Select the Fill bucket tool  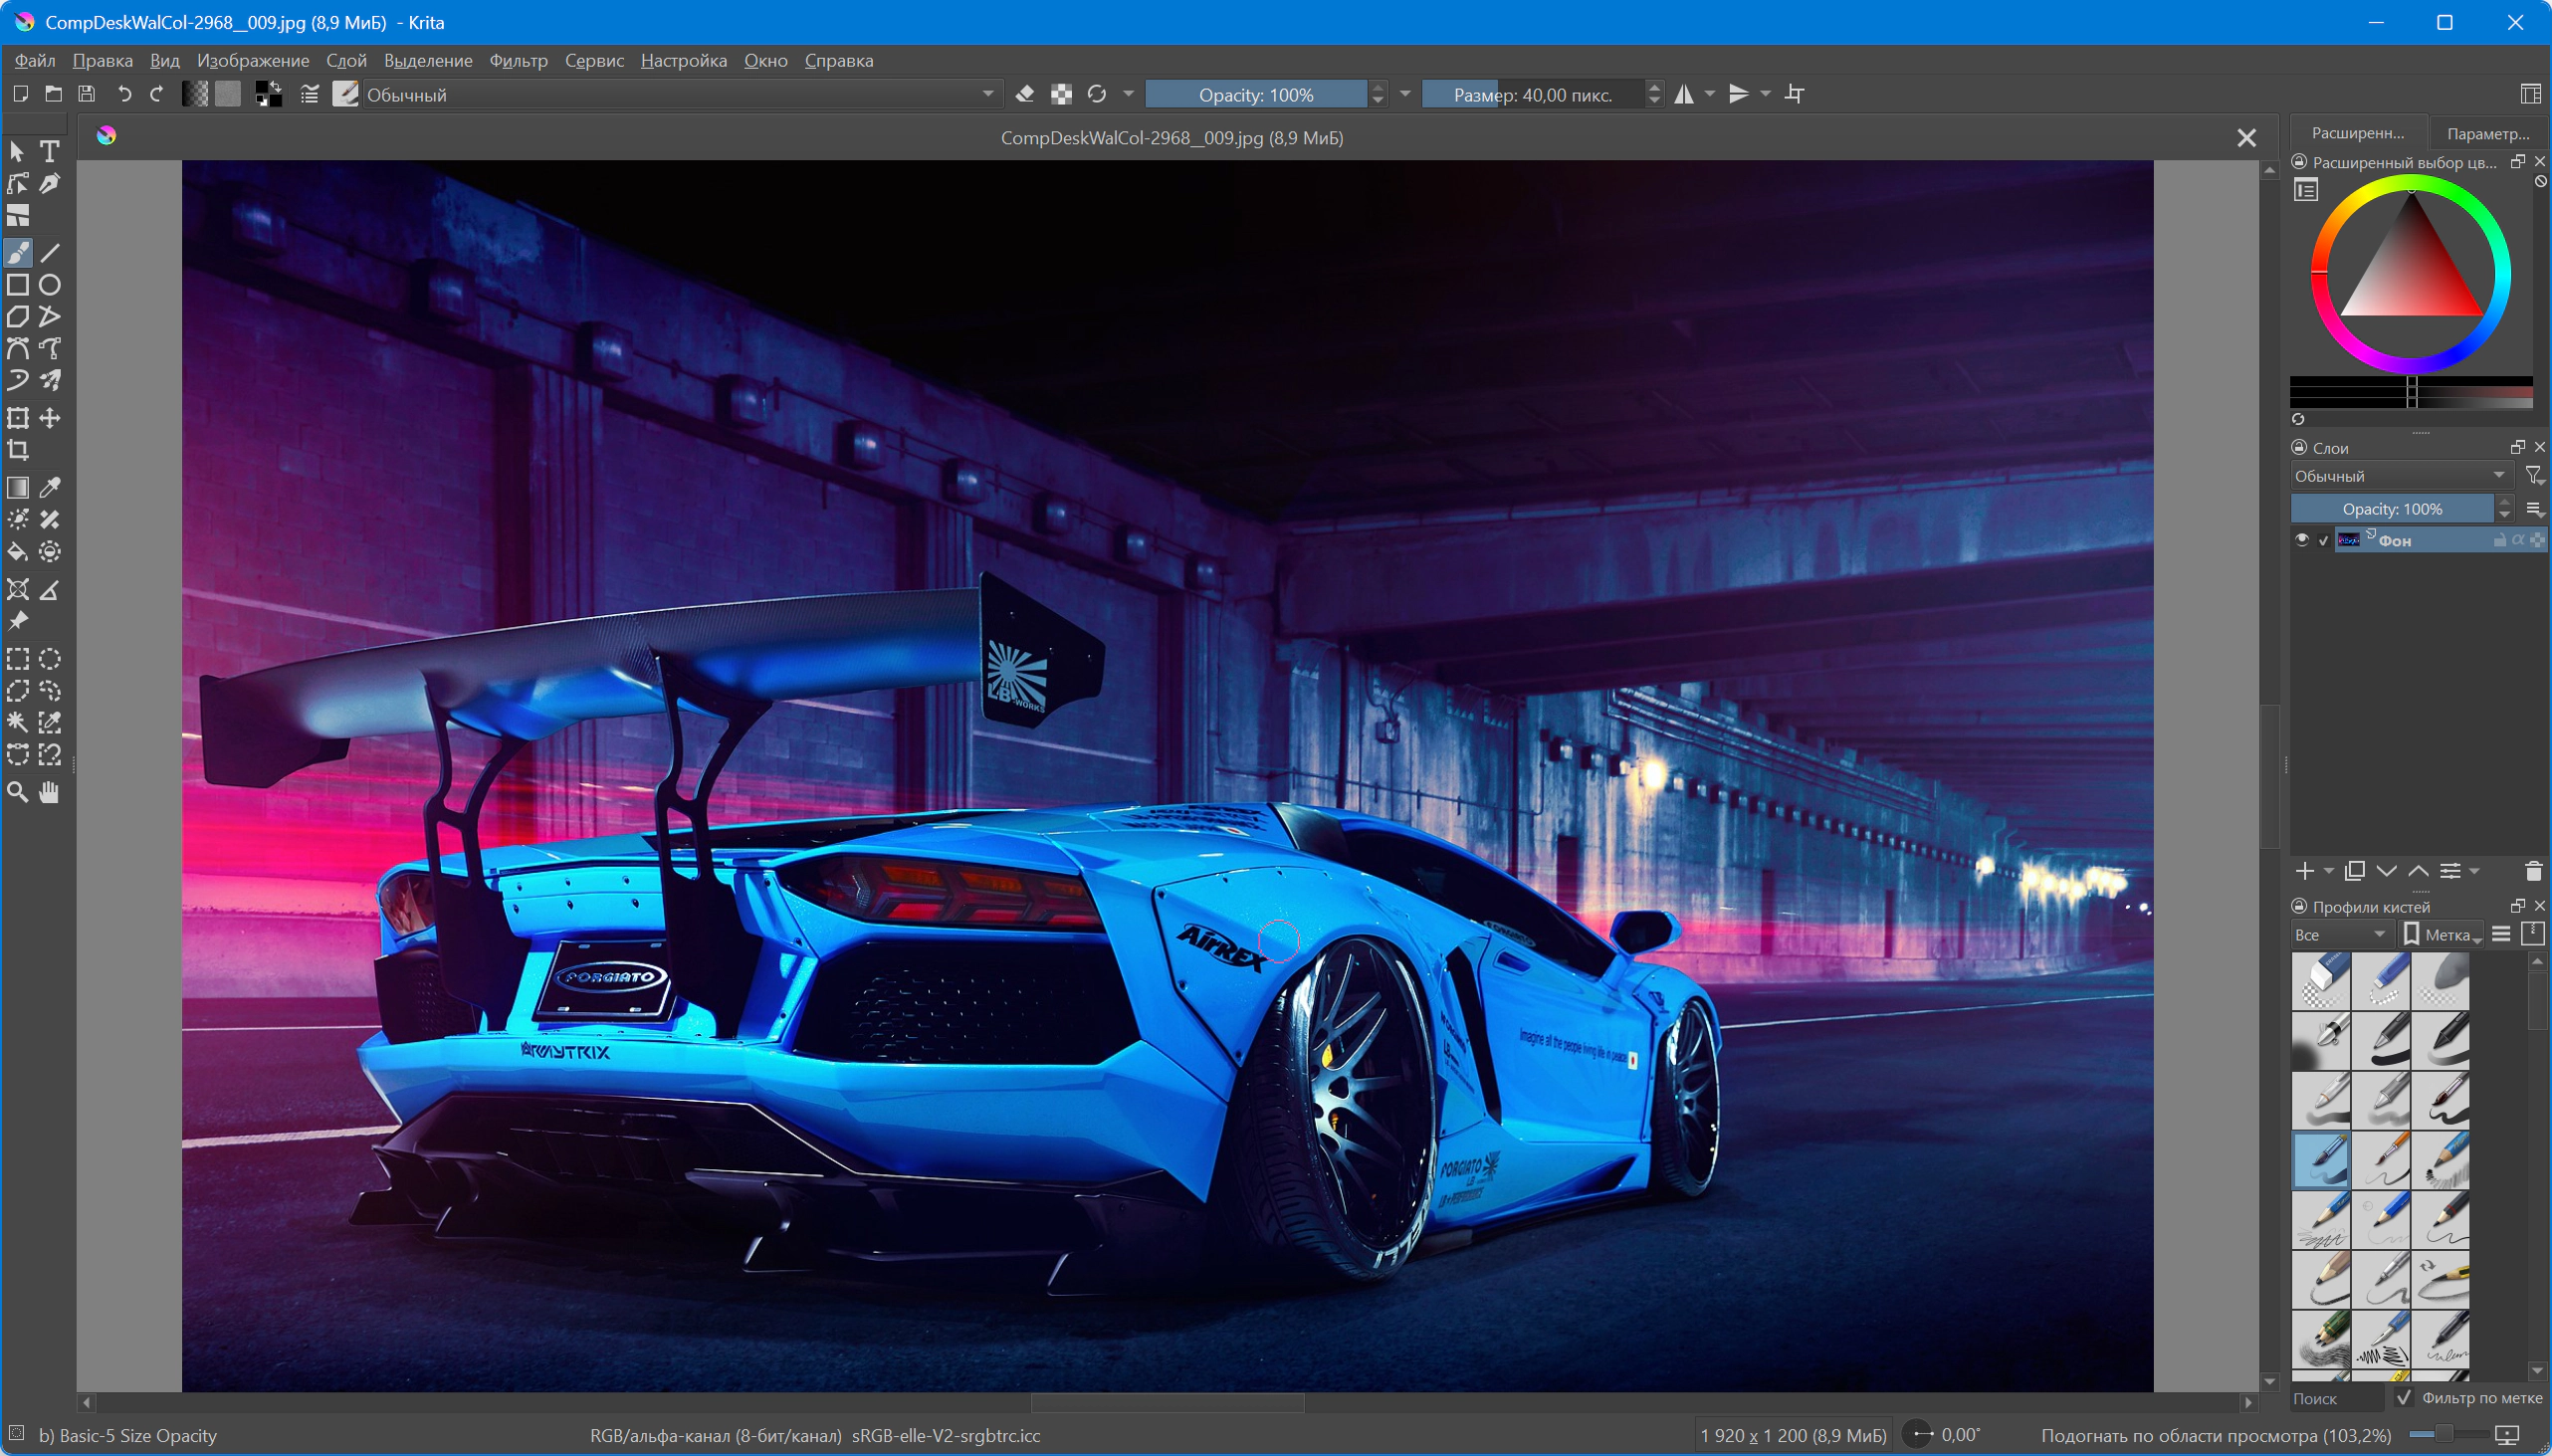(18, 552)
